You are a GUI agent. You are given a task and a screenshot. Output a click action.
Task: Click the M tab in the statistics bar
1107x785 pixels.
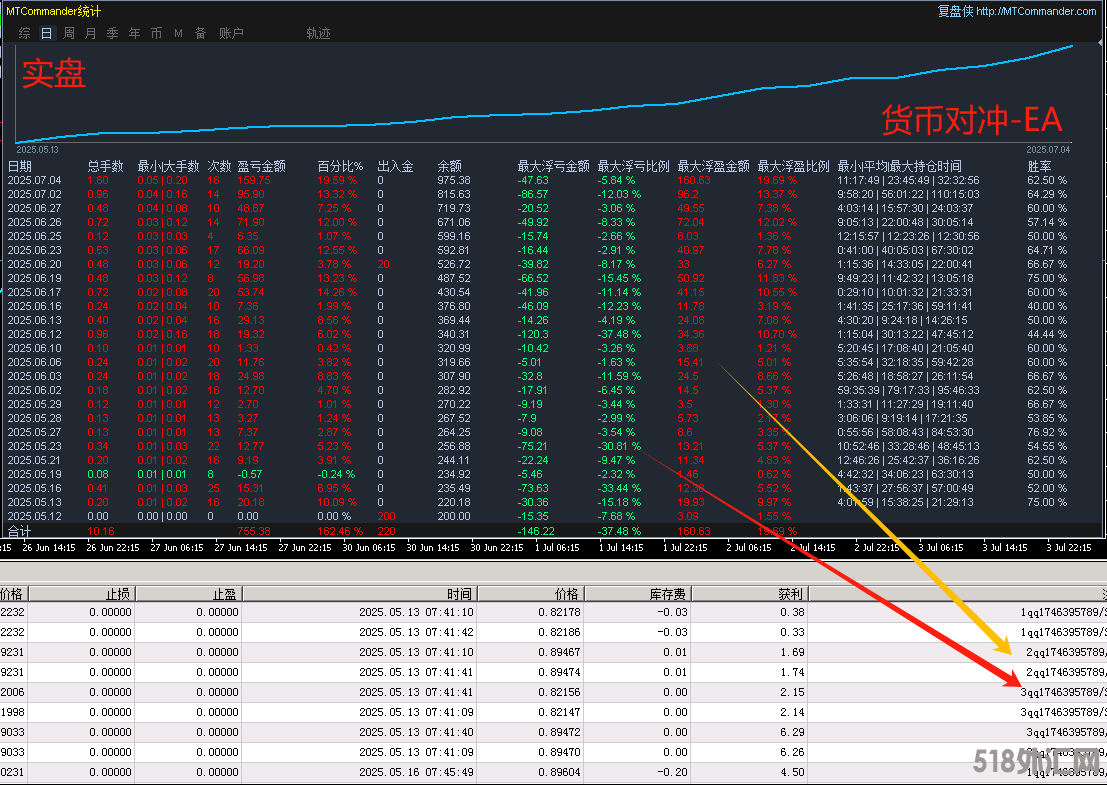(178, 33)
